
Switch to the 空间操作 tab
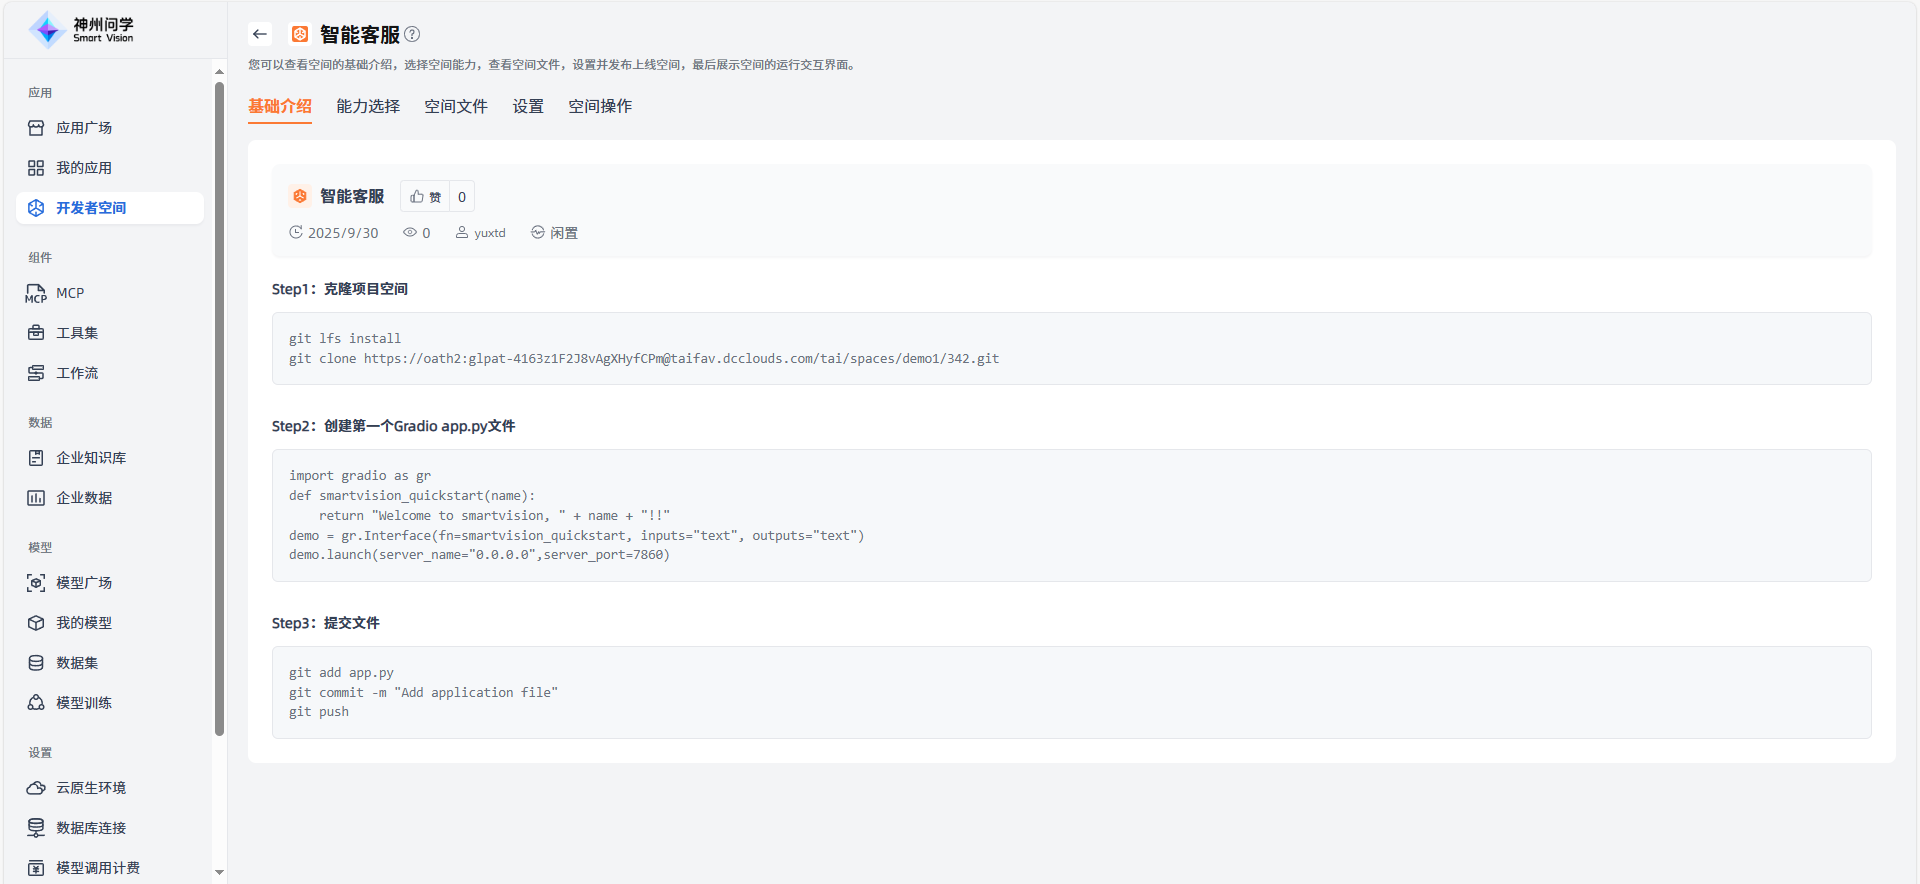click(600, 106)
